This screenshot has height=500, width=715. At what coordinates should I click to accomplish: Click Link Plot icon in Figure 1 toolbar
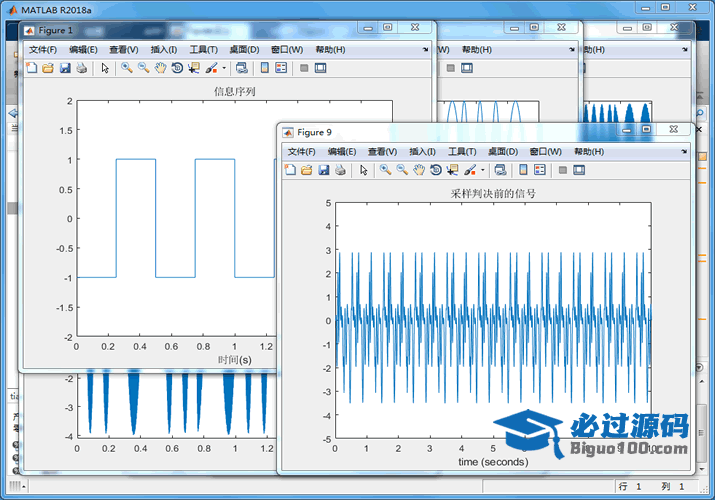[x=241, y=68]
